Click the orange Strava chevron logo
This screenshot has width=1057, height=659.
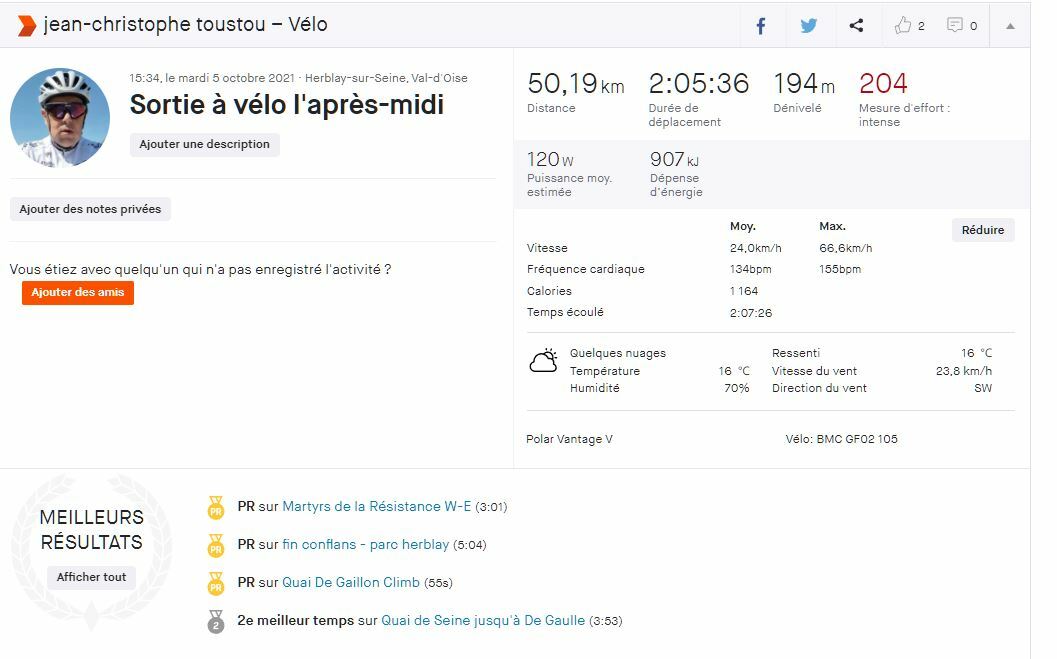point(26,25)
